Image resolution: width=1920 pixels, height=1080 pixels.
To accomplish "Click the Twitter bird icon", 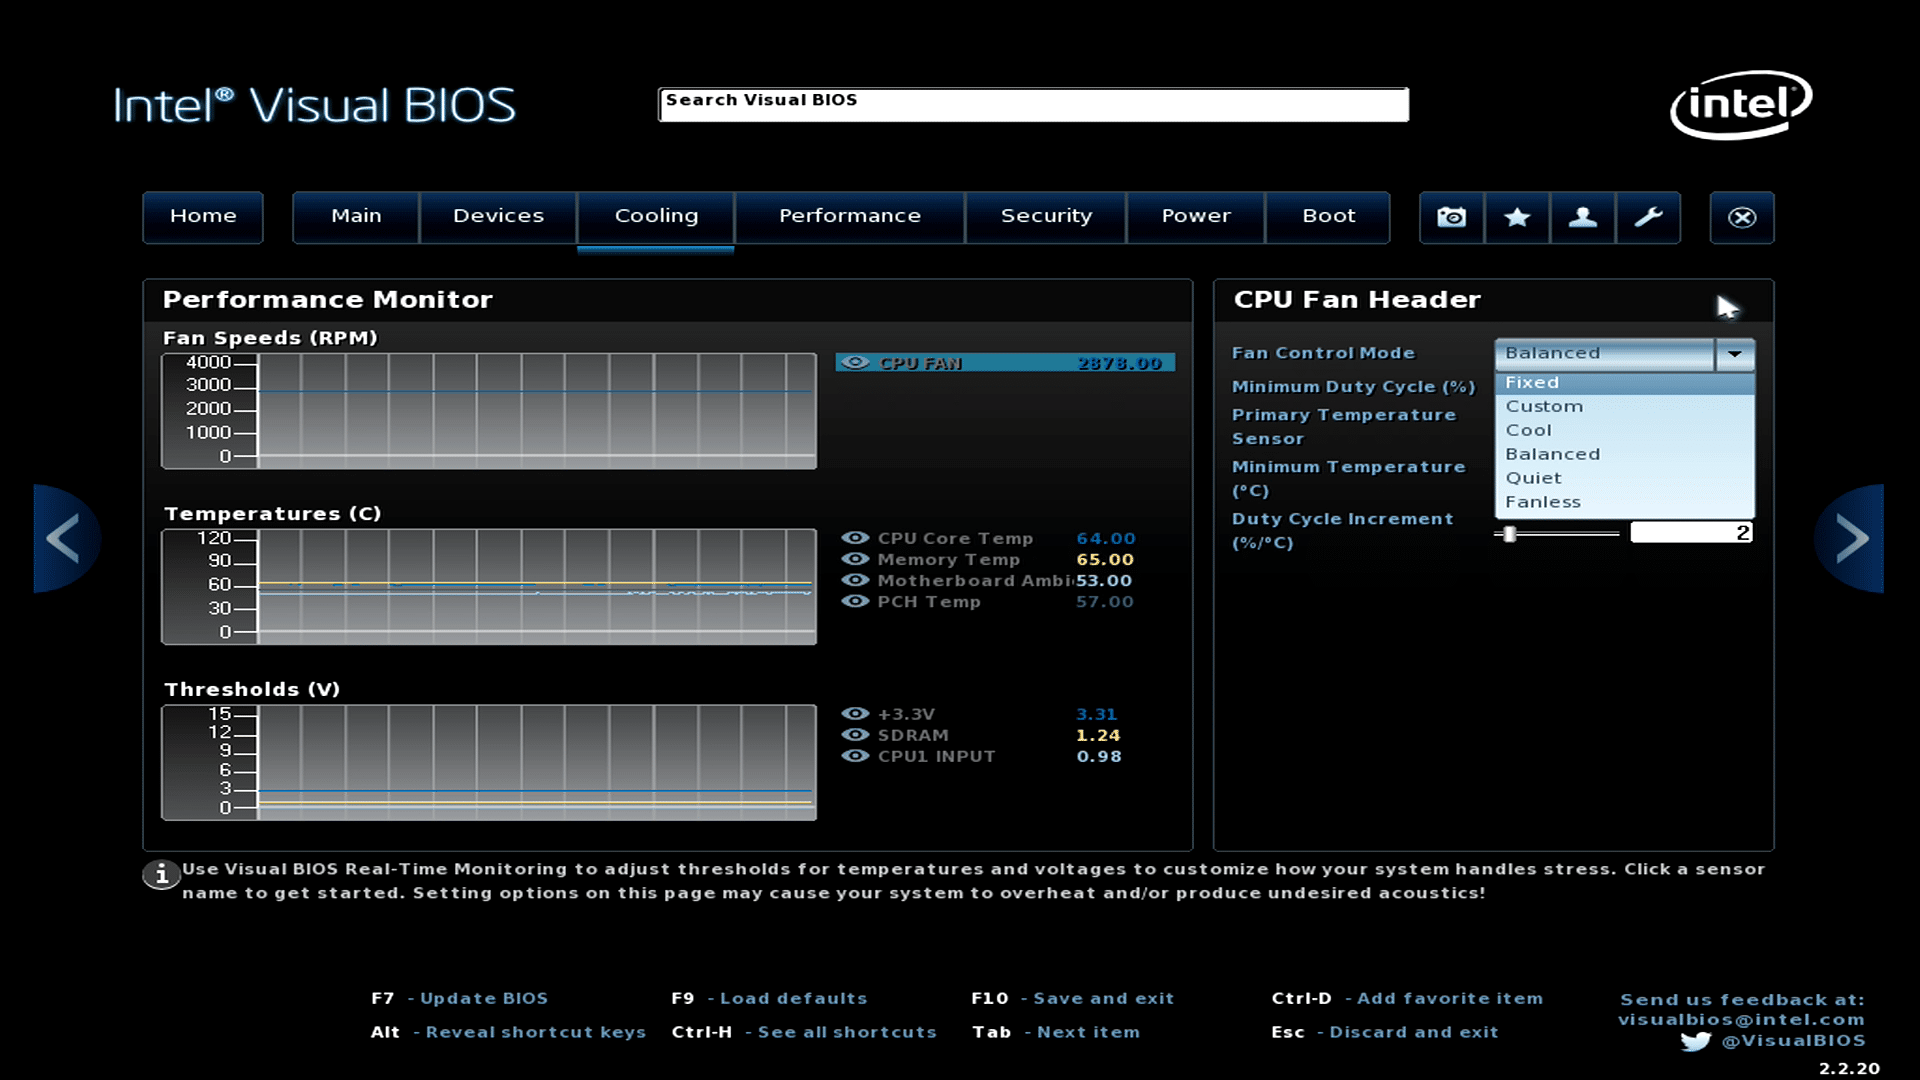I will 1696,1041.
